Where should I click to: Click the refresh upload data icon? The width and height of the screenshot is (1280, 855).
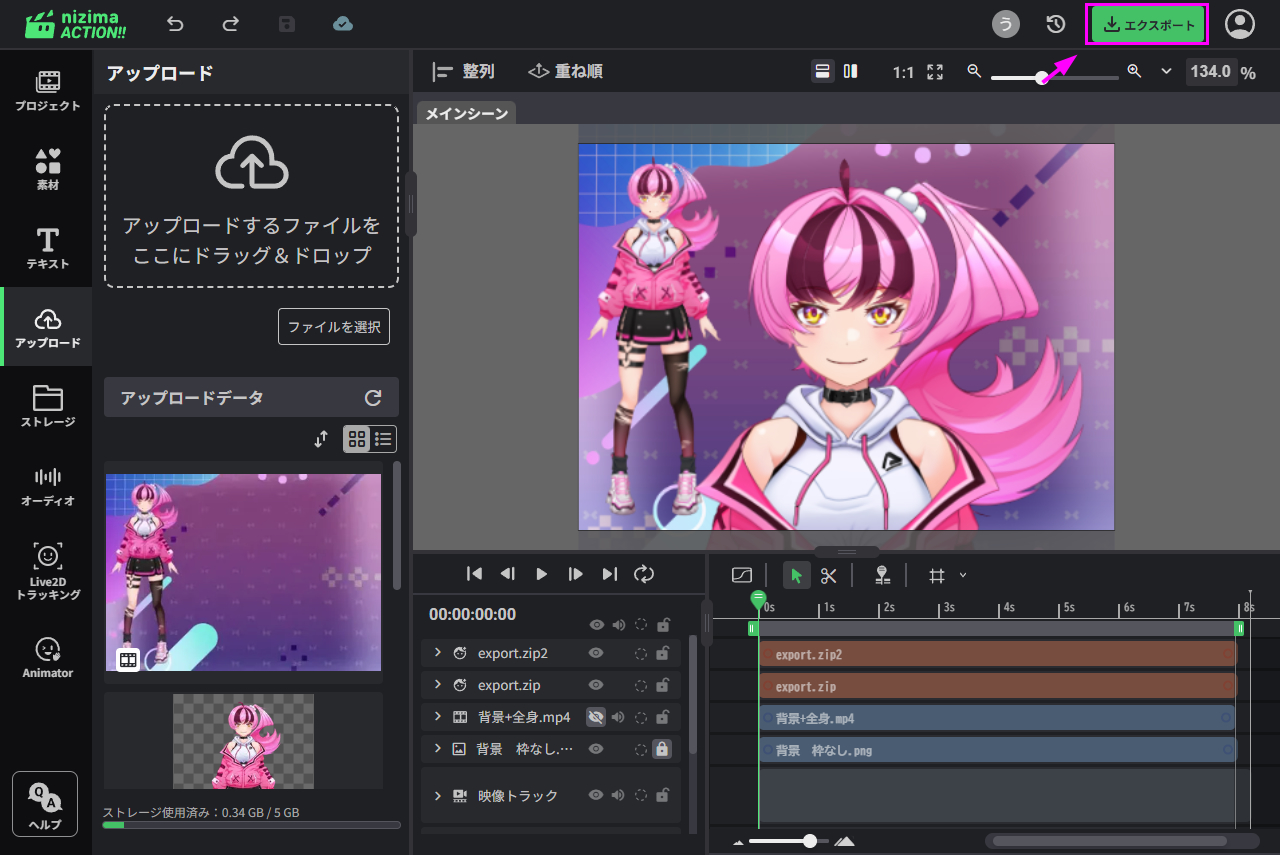[373, 398]
